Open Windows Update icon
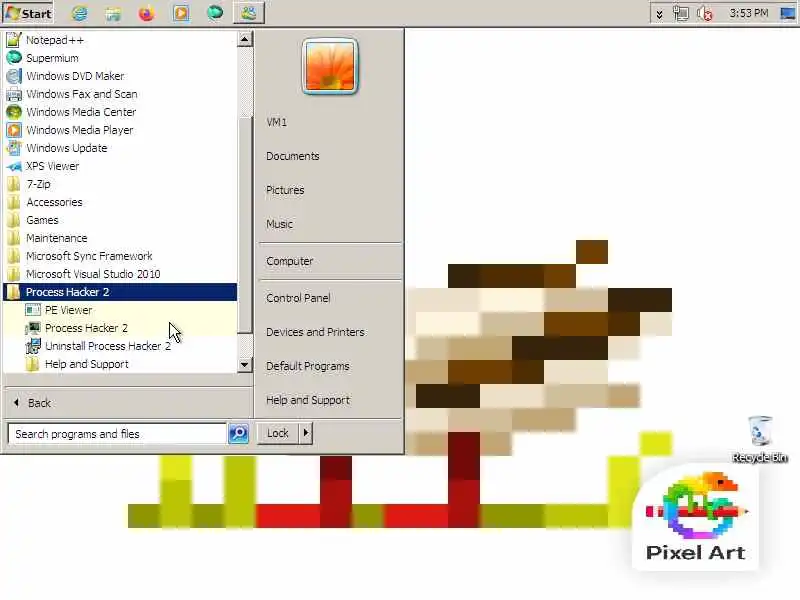The width and height of the screenshot is (800, 600). click(14, 148)
